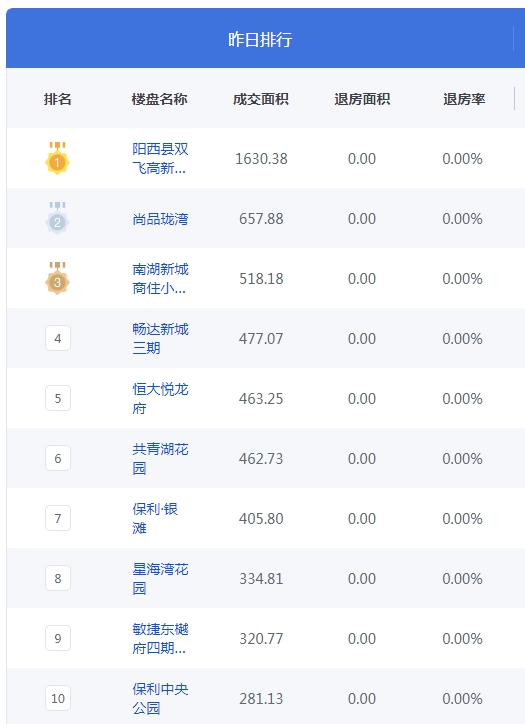Select the rank 7 number badge
Image resolution: width=525 pixels, height=724 pixels.
(x=58, y=518)
